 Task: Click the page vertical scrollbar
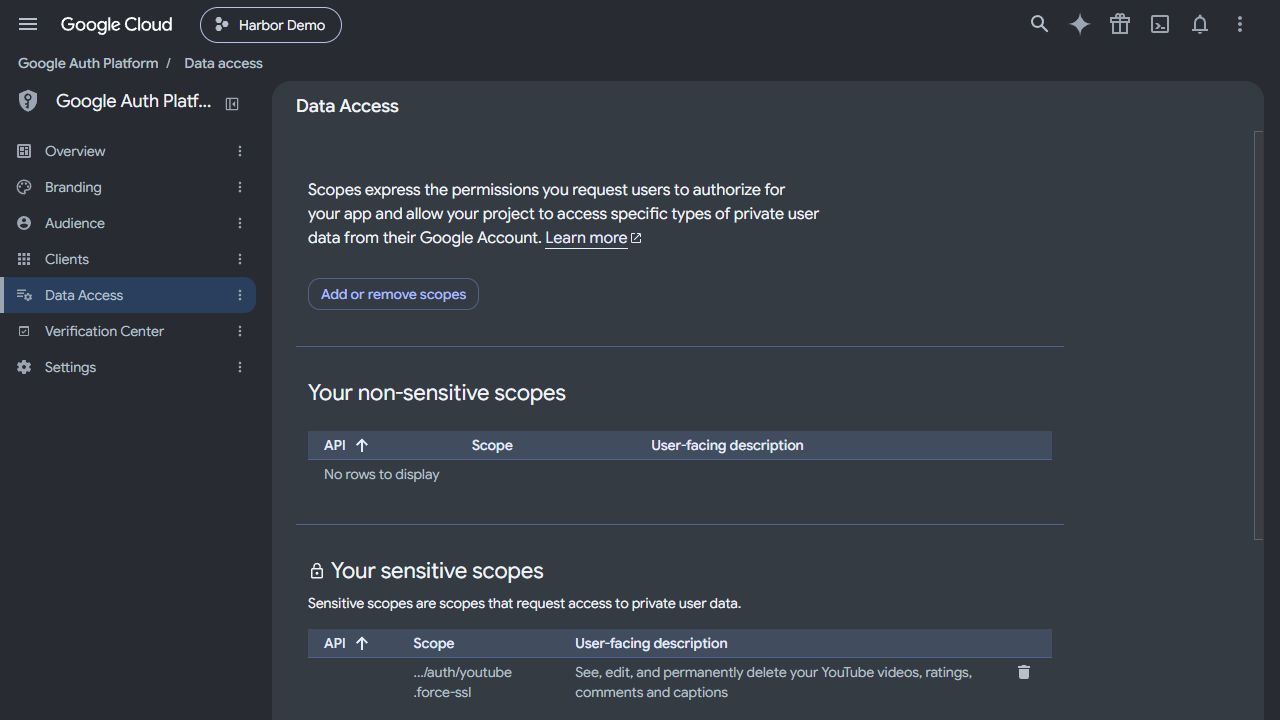click(x=1259, y=335)
